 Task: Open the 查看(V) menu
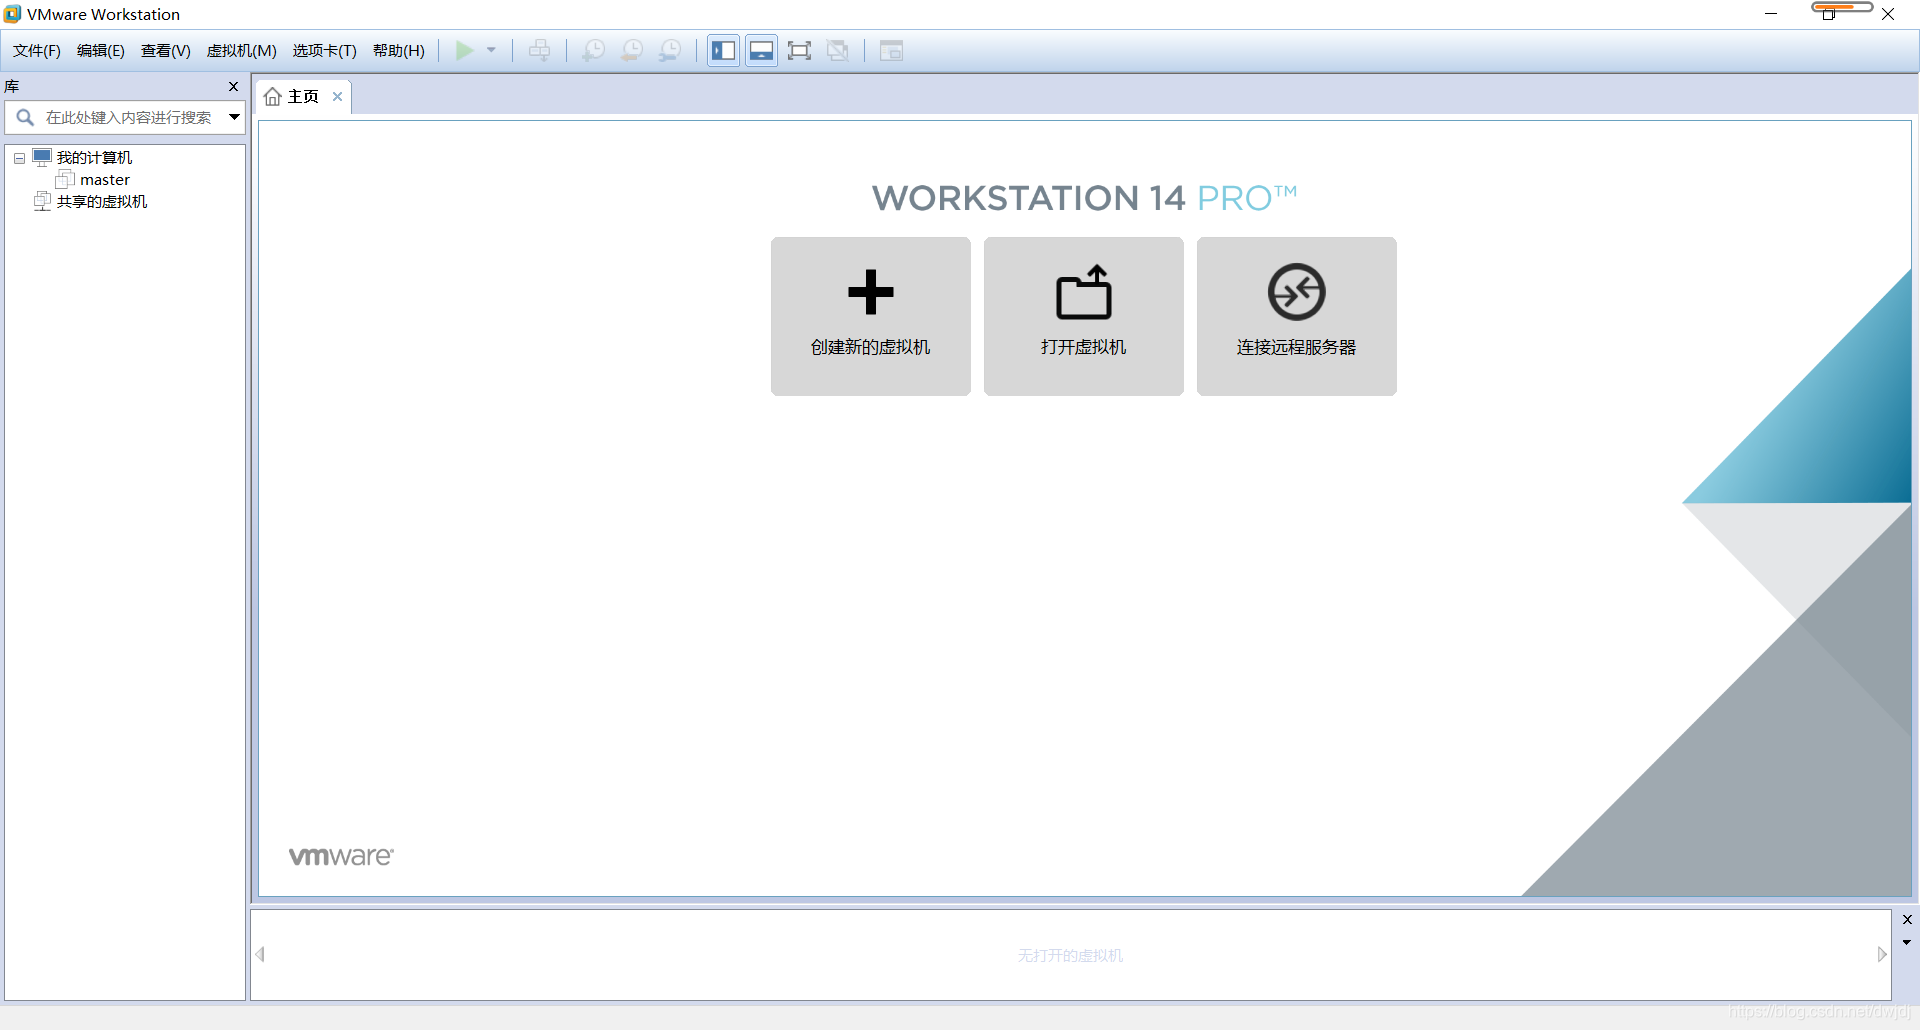tap(166, 50)
